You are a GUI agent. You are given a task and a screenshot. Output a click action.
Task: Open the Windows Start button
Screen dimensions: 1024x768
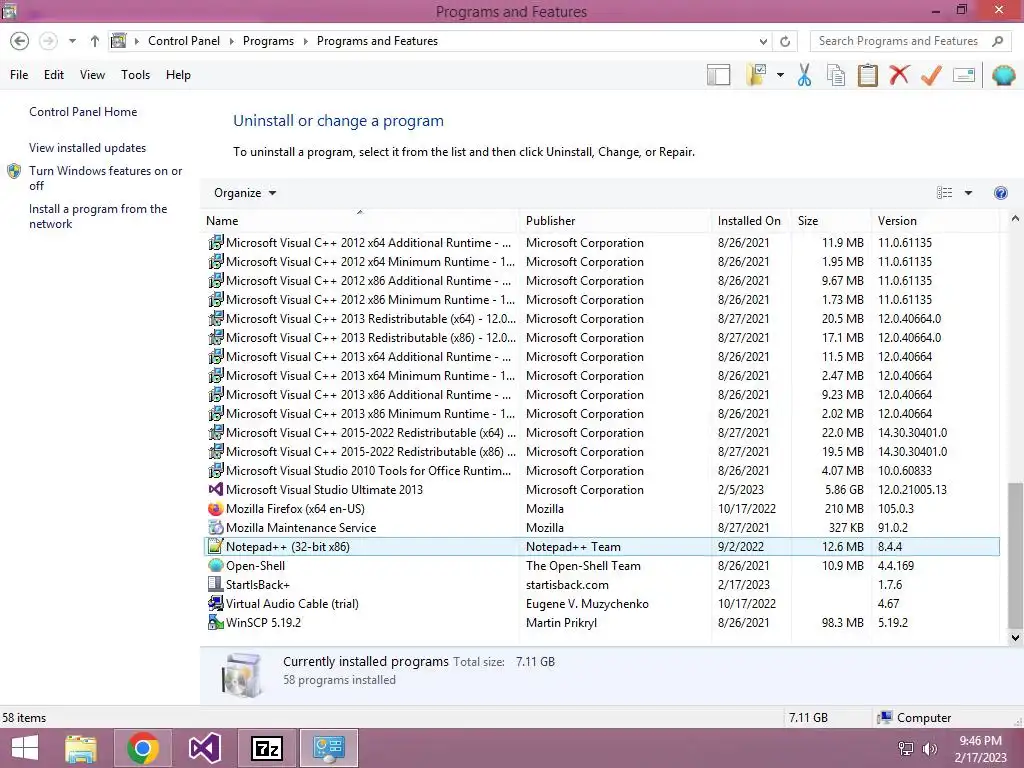[x=25, y=748]
